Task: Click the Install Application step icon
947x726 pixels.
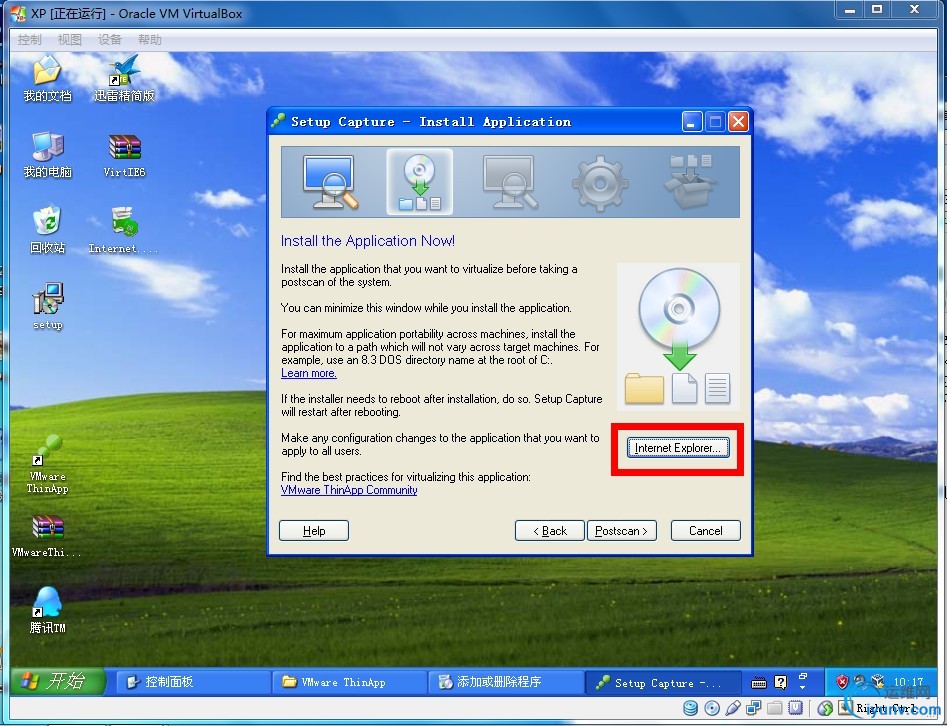Action: pos(420,182)
